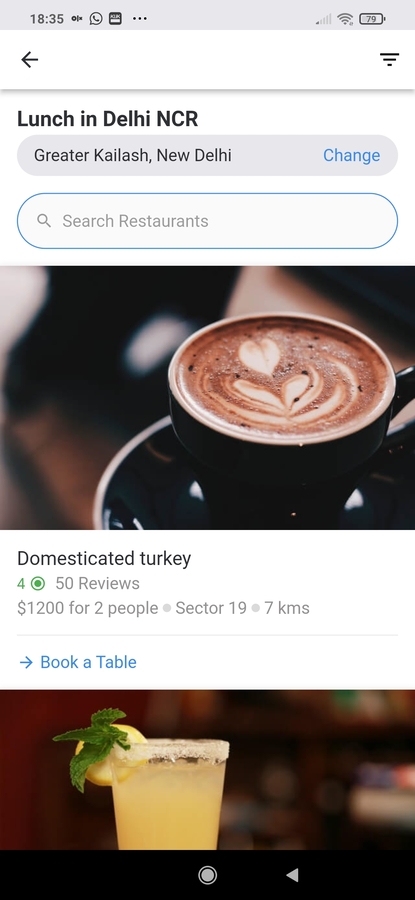Tap the Android home circle button
Viewport: 415px width, 900px height.
pos(207,875)
